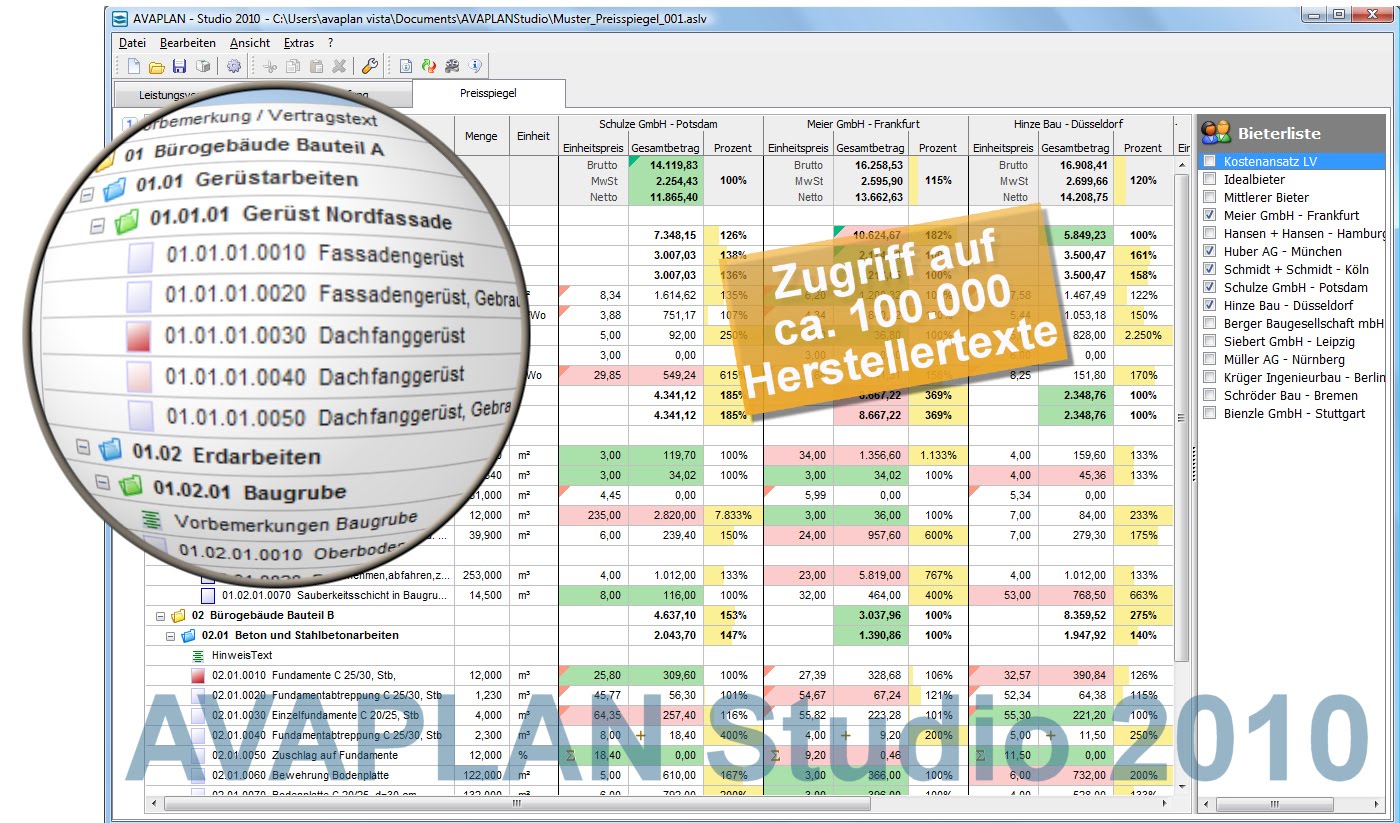Click the Schulze GmbH - Potsdam column header
The width and height of the screenshot is (1400, 823).
tap(660, 124)
